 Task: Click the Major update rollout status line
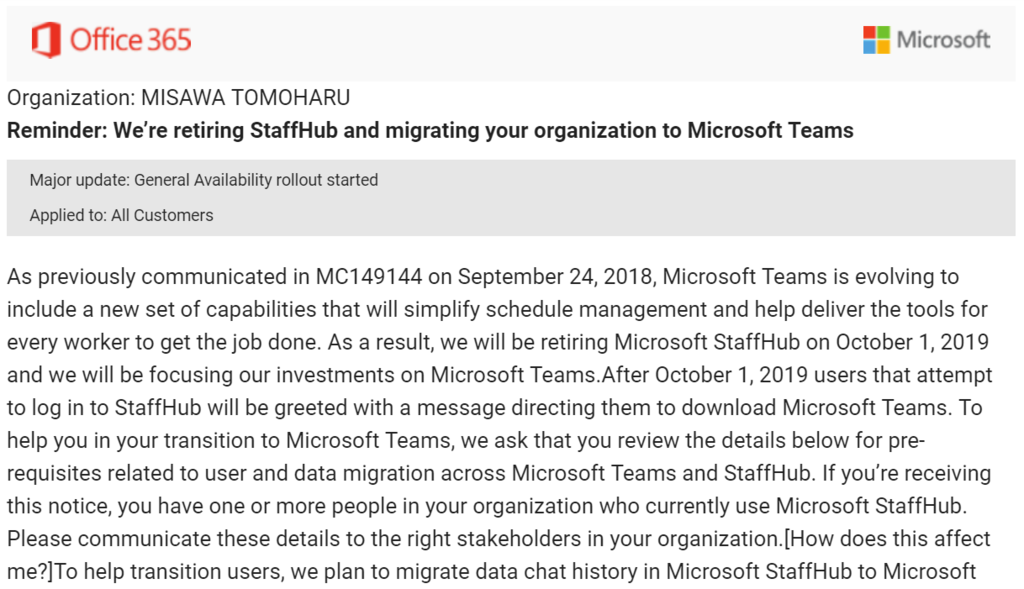click(x=204, y=180)
